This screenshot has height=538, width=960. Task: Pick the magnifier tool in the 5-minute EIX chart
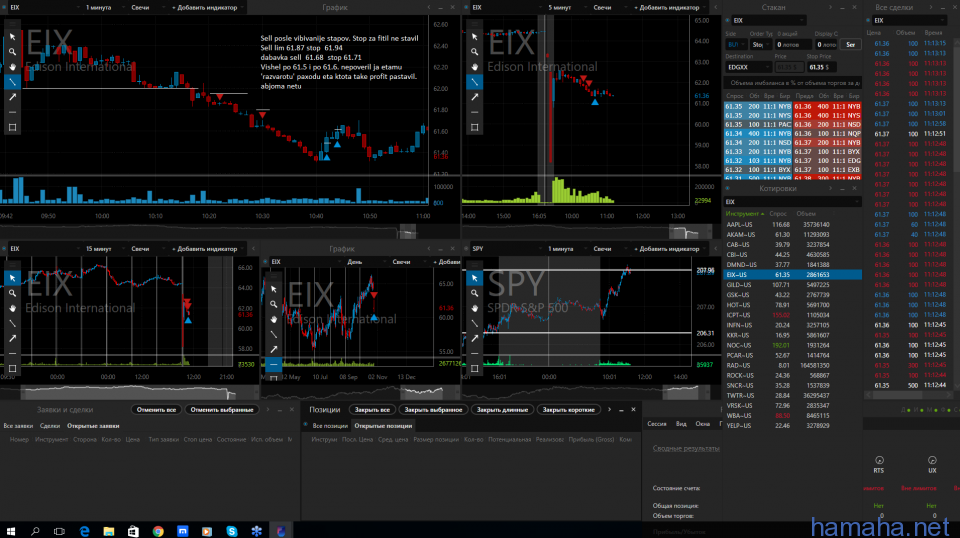click(474, 52)
